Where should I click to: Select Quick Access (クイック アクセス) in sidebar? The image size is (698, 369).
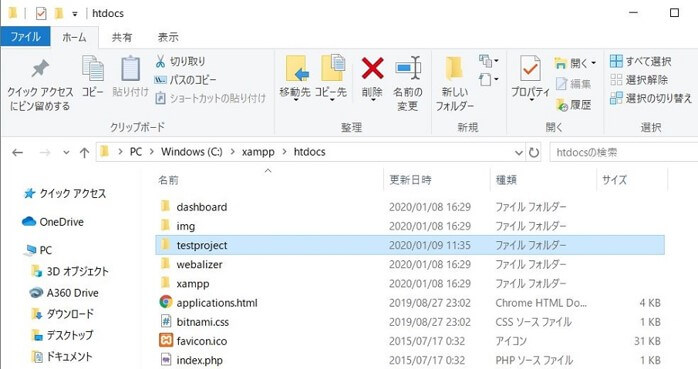pyautogui.click(x=65, y=194)
